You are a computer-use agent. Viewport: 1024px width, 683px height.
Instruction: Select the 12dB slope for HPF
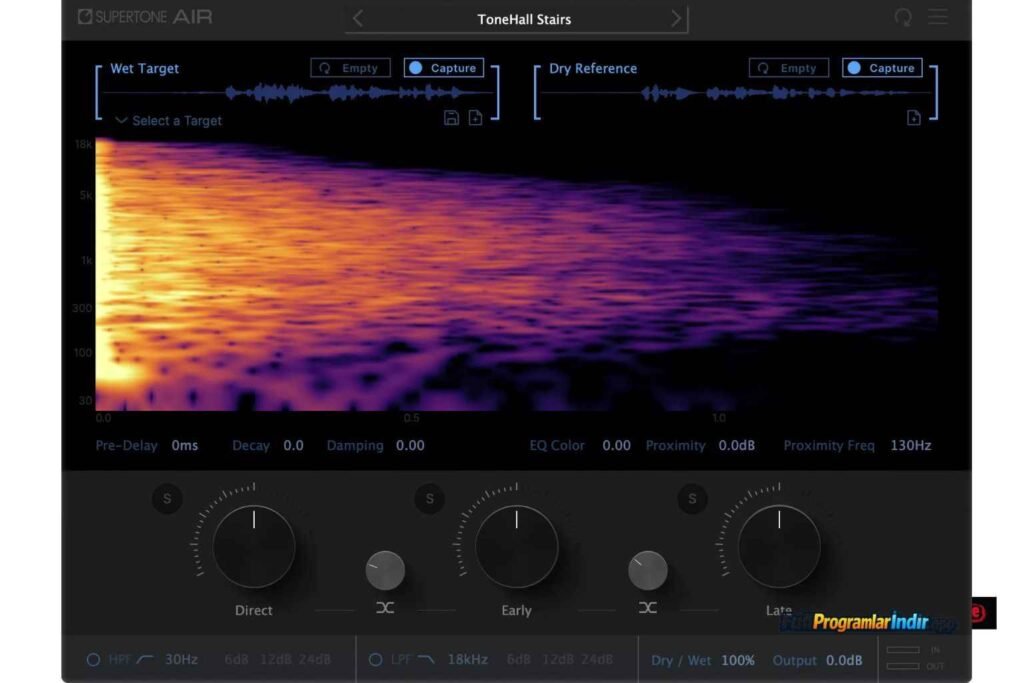point(275,660)
